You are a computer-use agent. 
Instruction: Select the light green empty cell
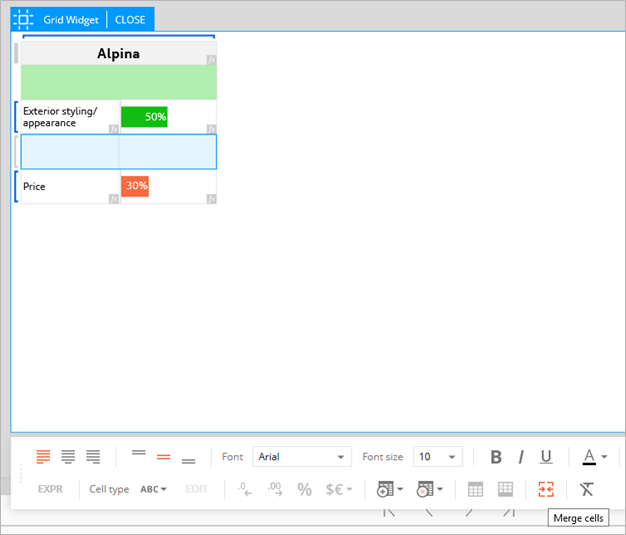(x=119, y=82)
